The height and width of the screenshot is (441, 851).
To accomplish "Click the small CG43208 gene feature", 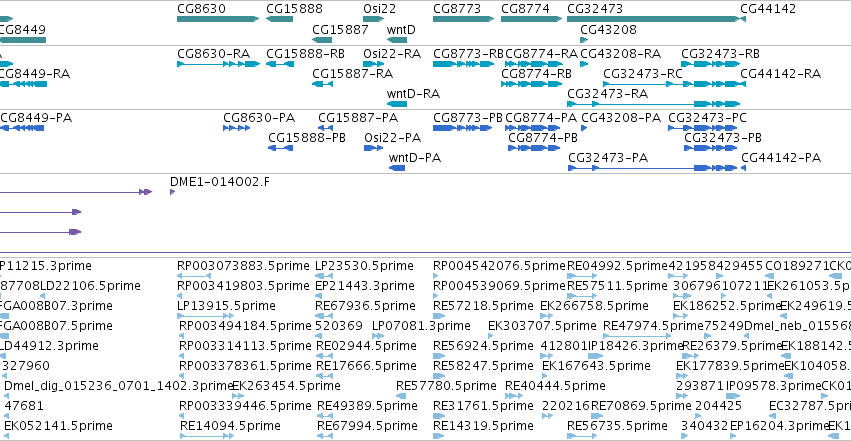I will [x=584, y=40].
